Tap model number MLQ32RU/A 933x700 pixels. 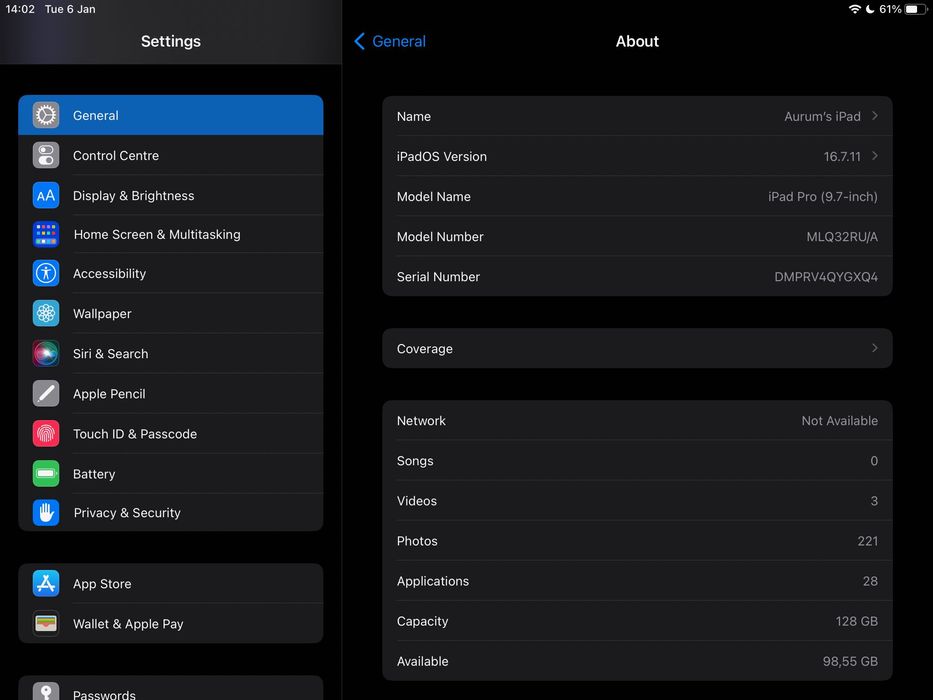click(x=842, y=236)
